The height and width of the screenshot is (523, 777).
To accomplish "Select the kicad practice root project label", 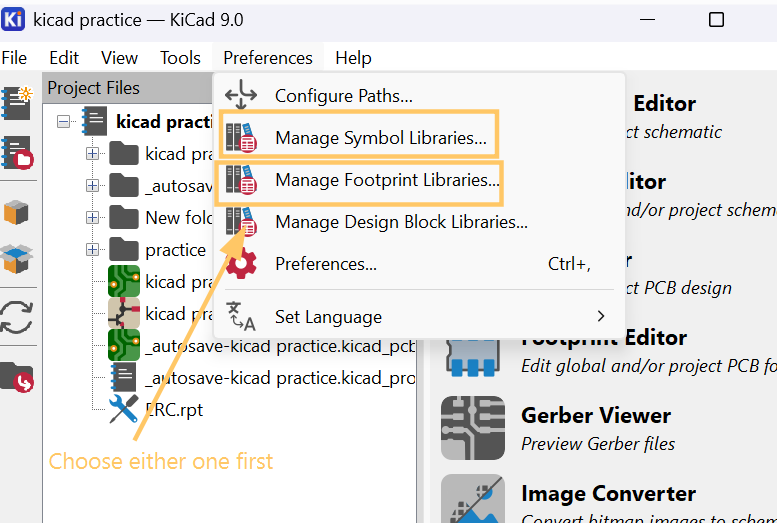I will tap(164, 121).
